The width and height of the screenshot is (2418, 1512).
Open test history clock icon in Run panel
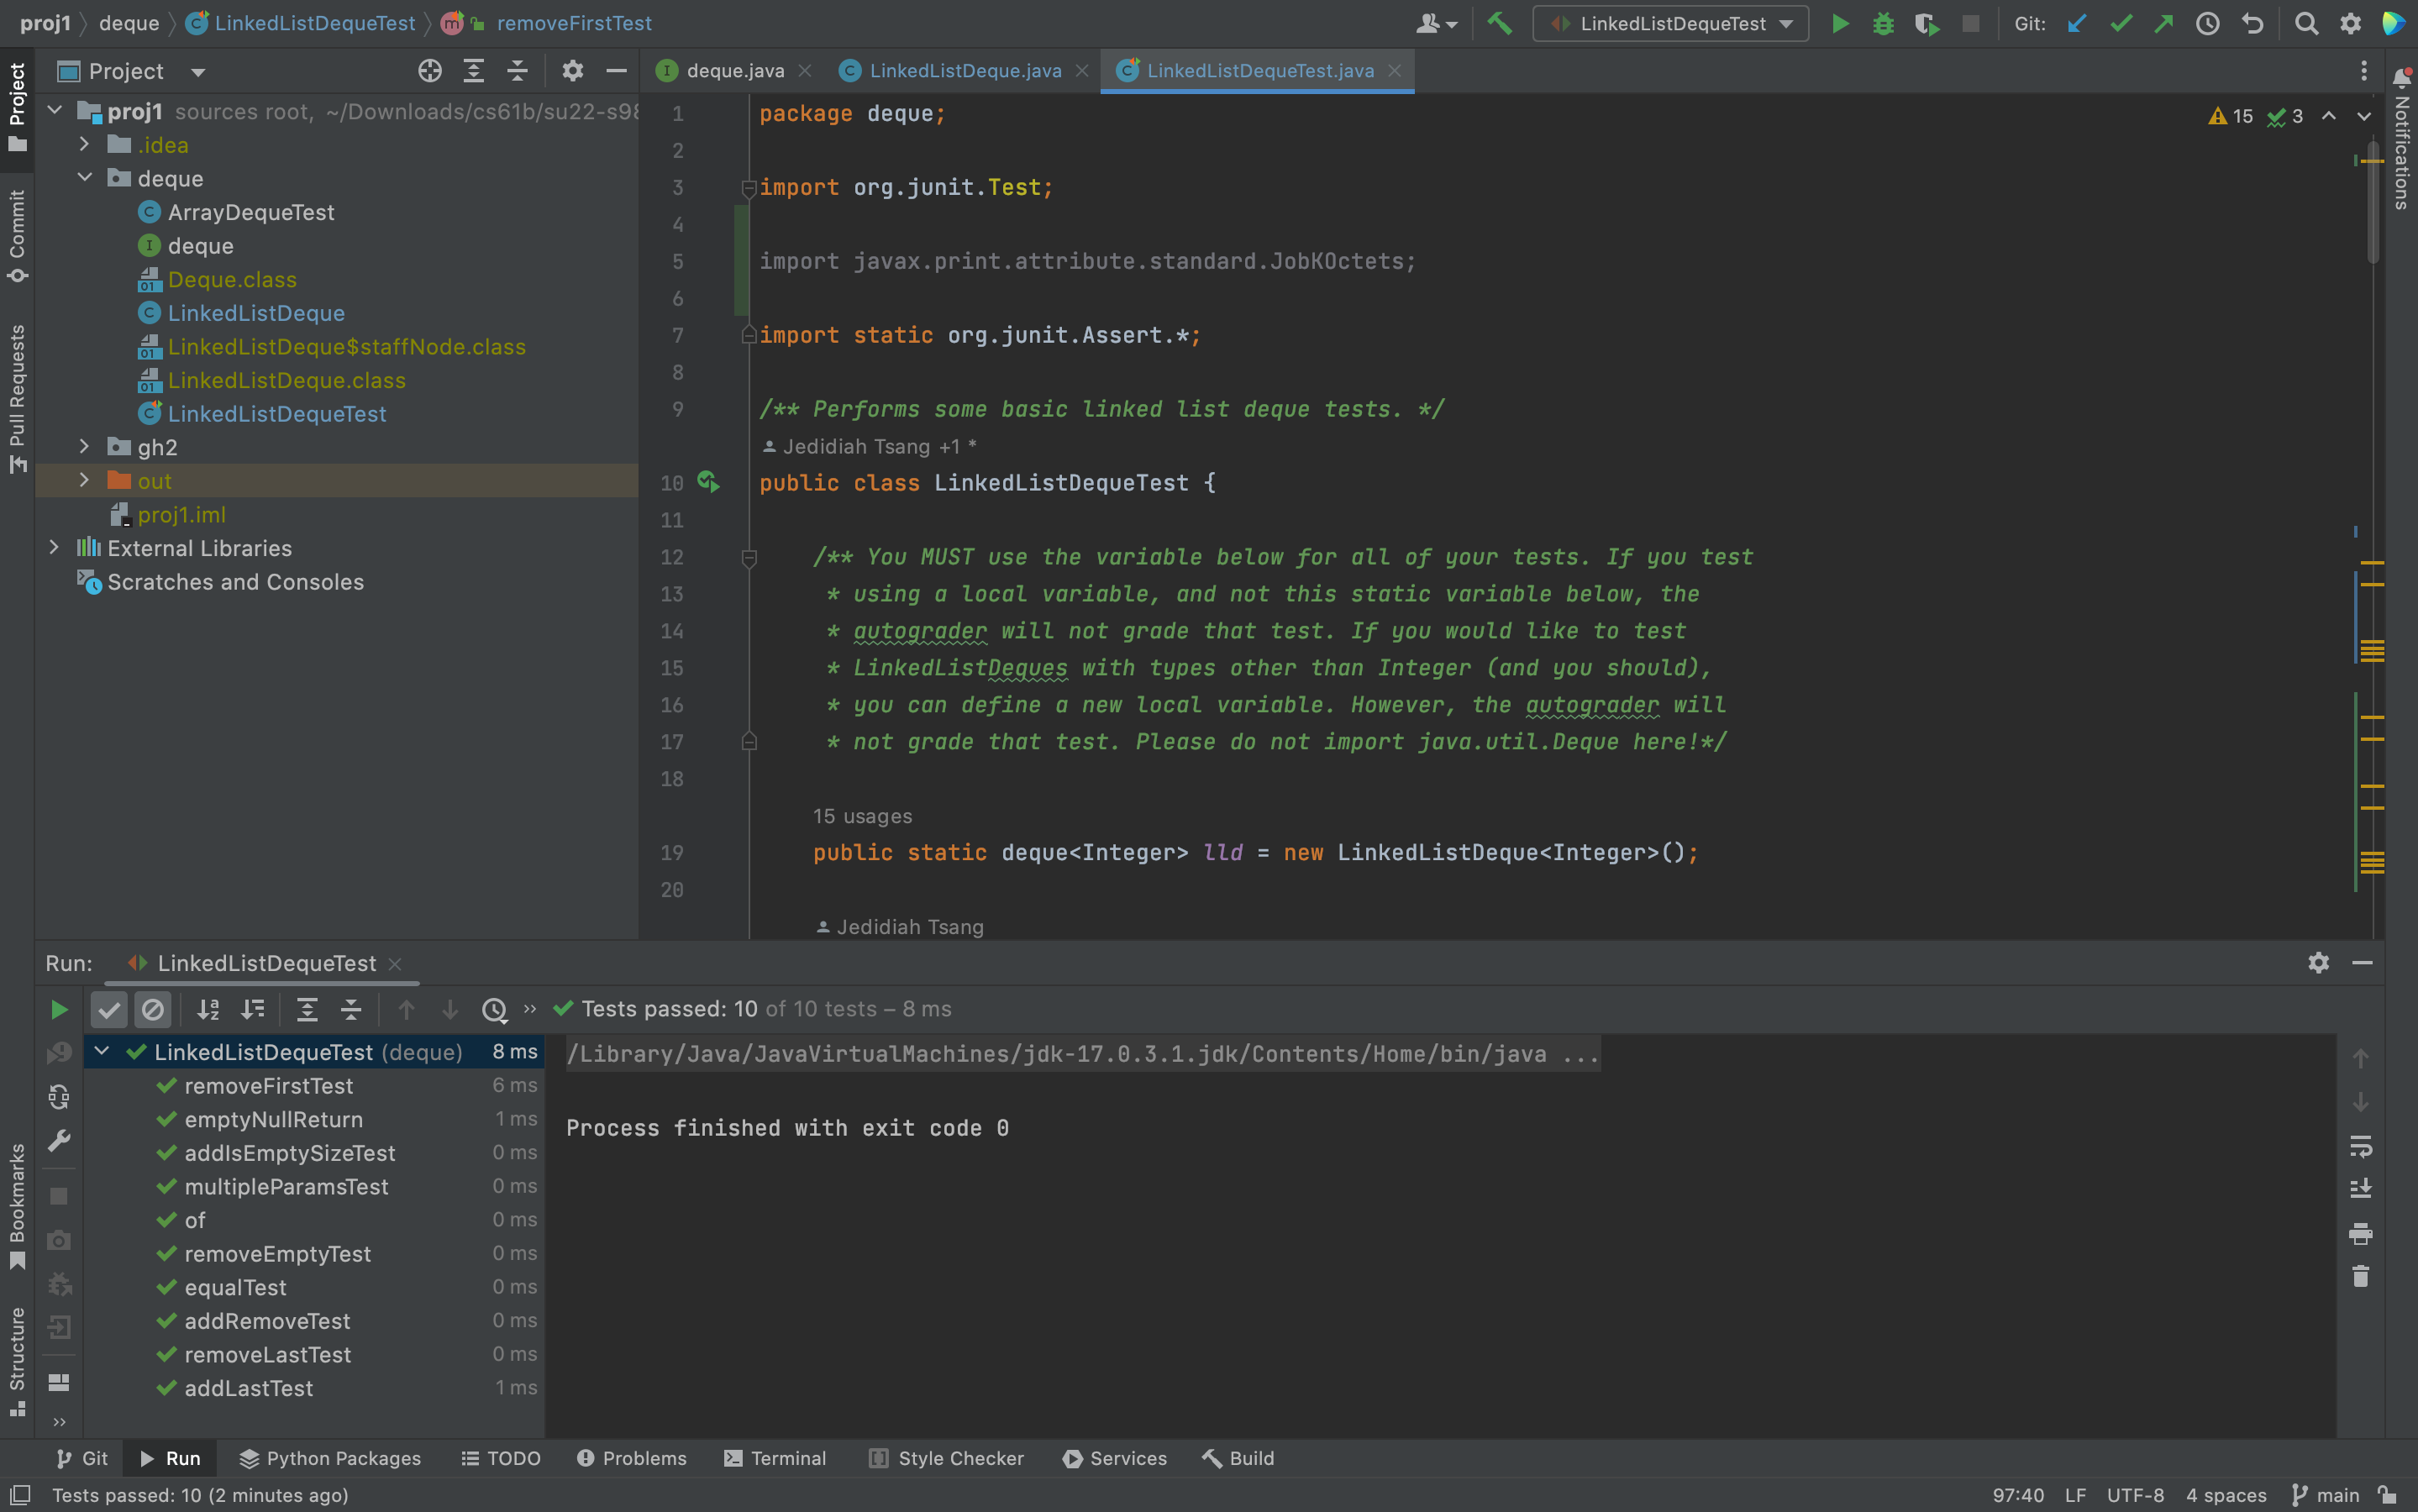click(x=494, y=1009)
